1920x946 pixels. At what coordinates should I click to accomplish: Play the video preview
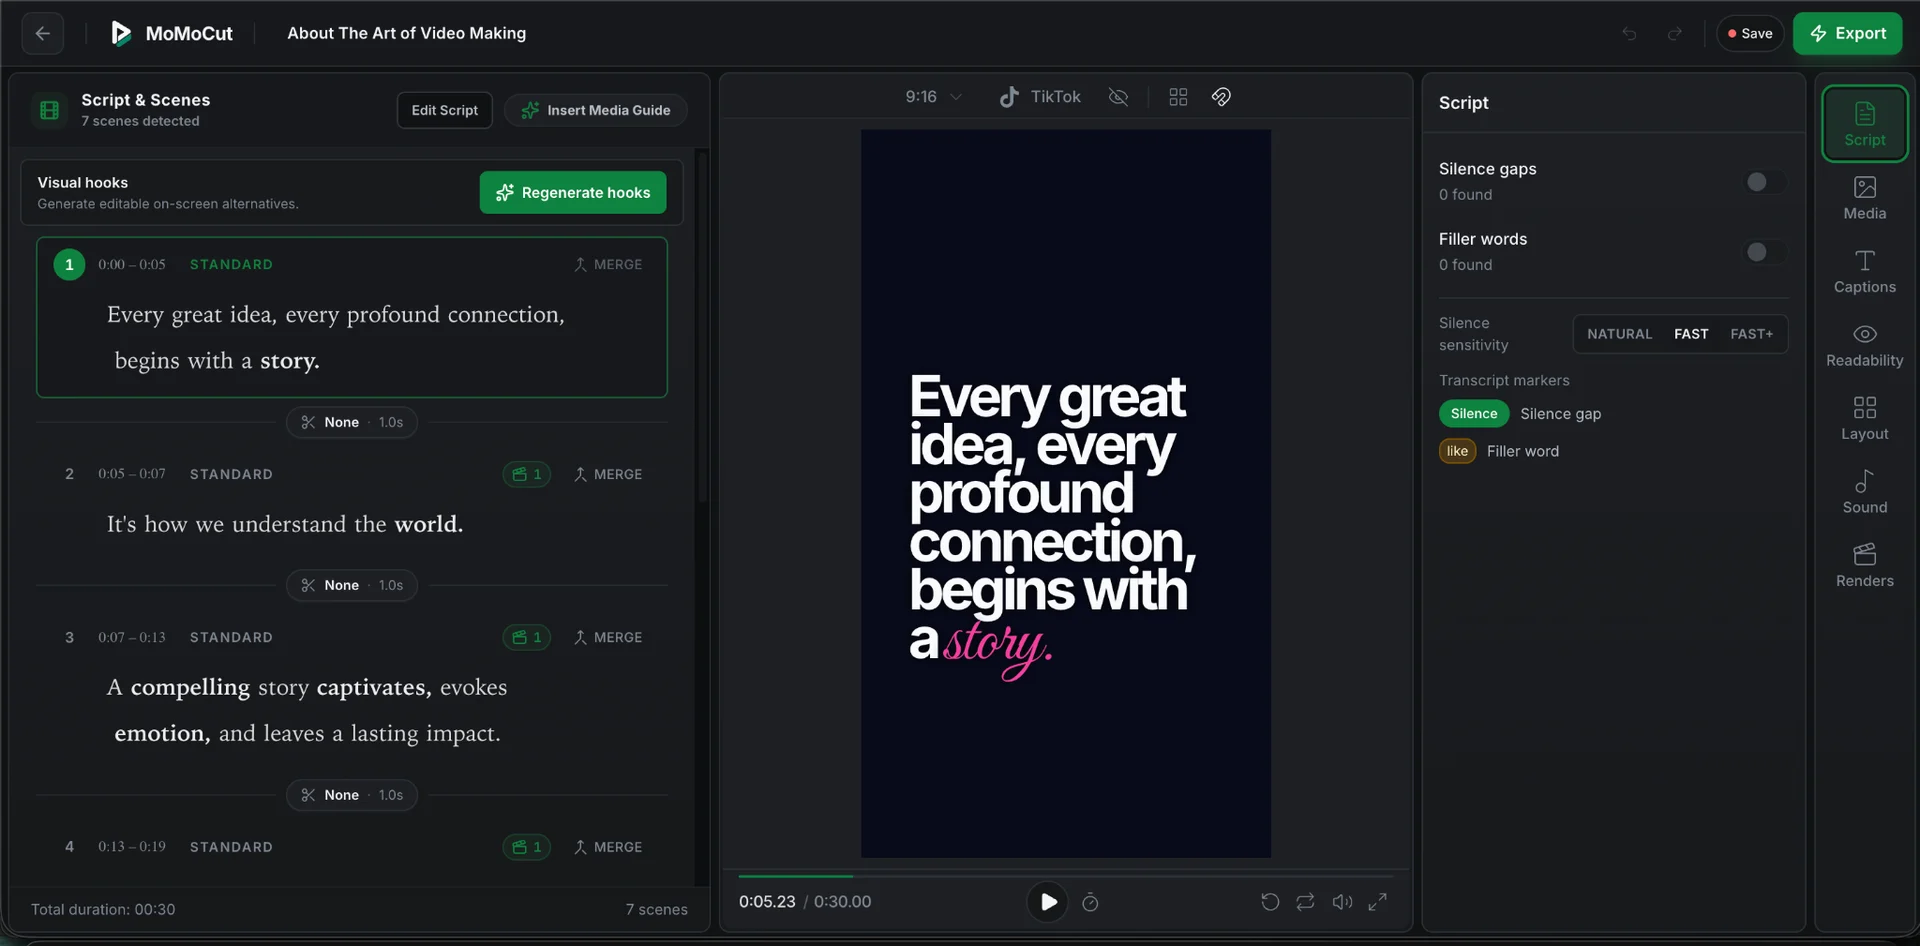[1047, 902]
